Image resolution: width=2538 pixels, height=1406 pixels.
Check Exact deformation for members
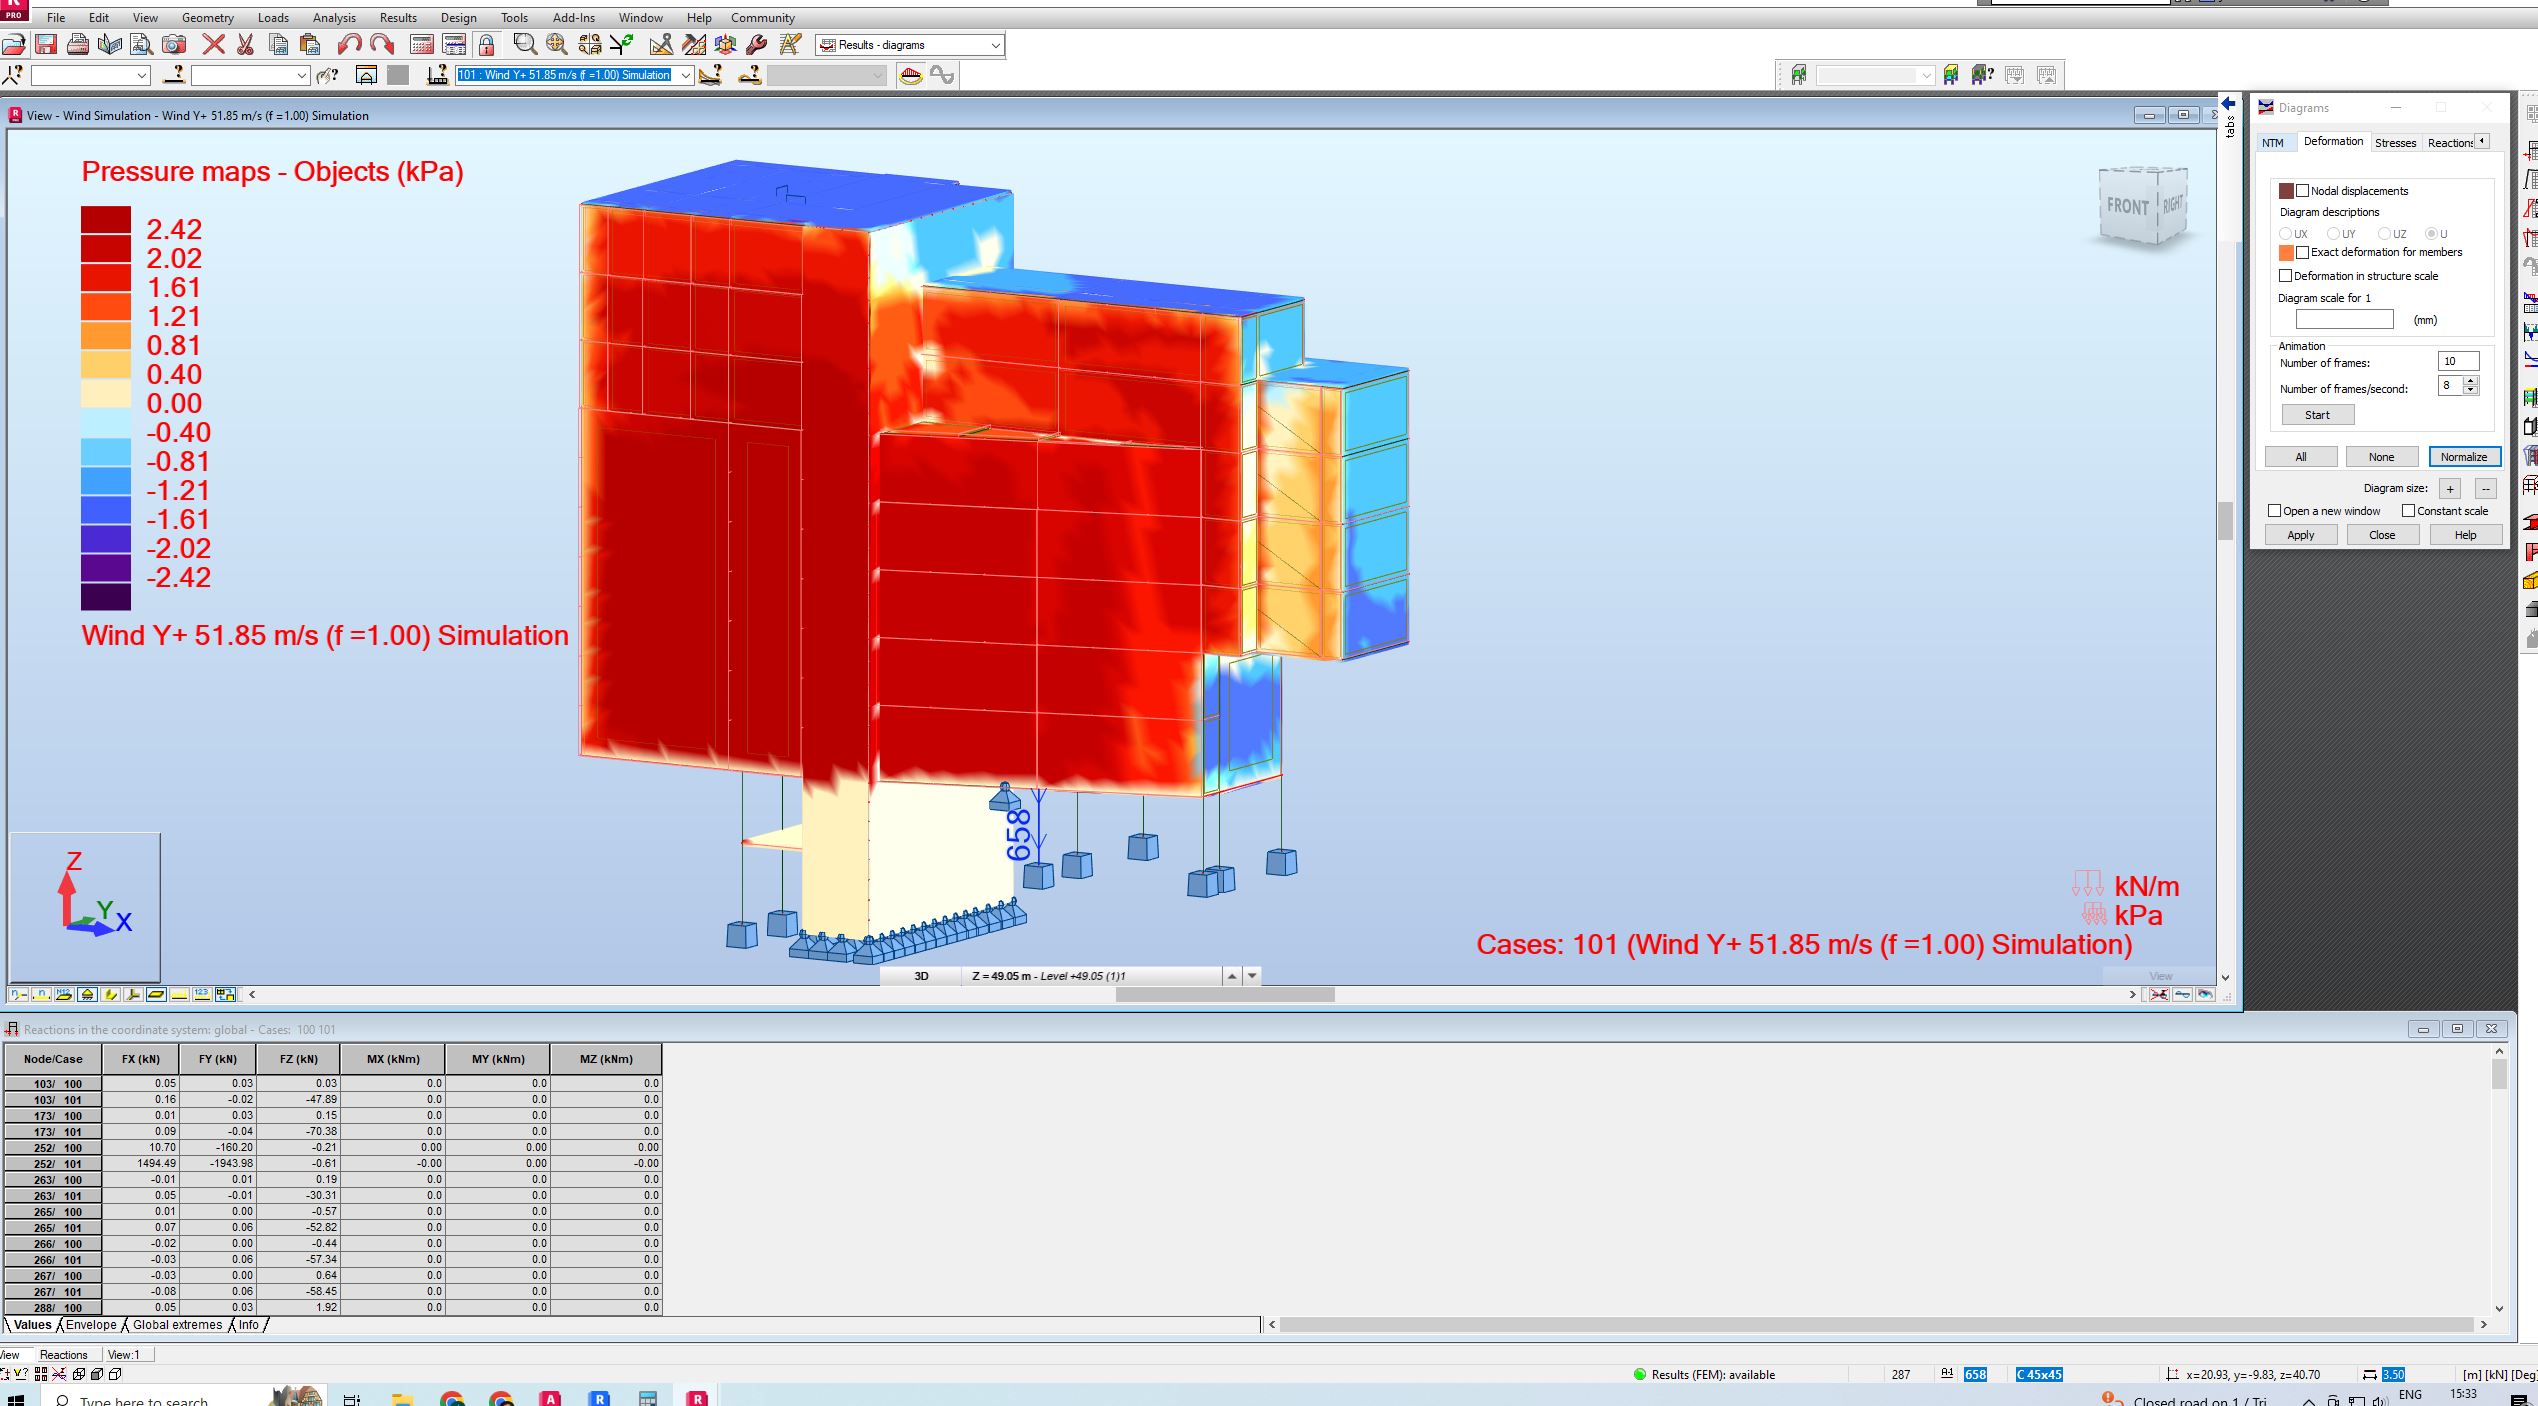tap(2303, 252)
